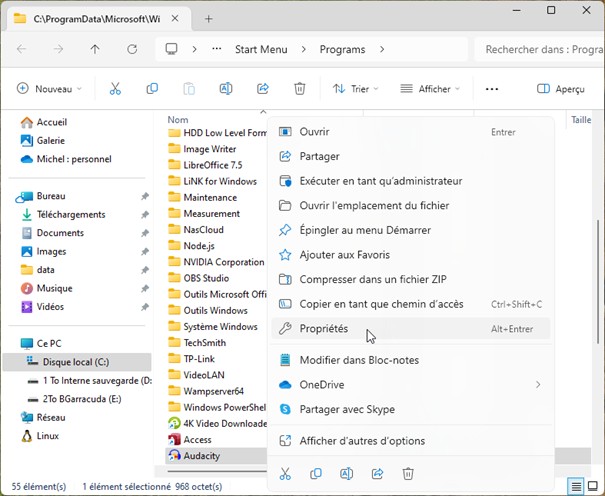Screen dimensions: 605x496
Task: Click the copy icon at context menu bottom
Action: pyautogui.click(x=315, y=473)
